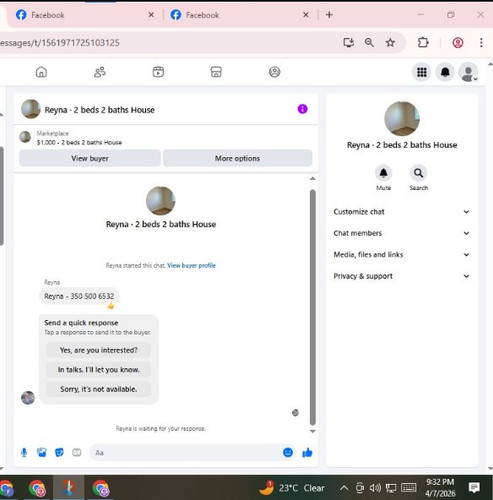
Task: Open the taskbar network icon
Action: point(391,488)
